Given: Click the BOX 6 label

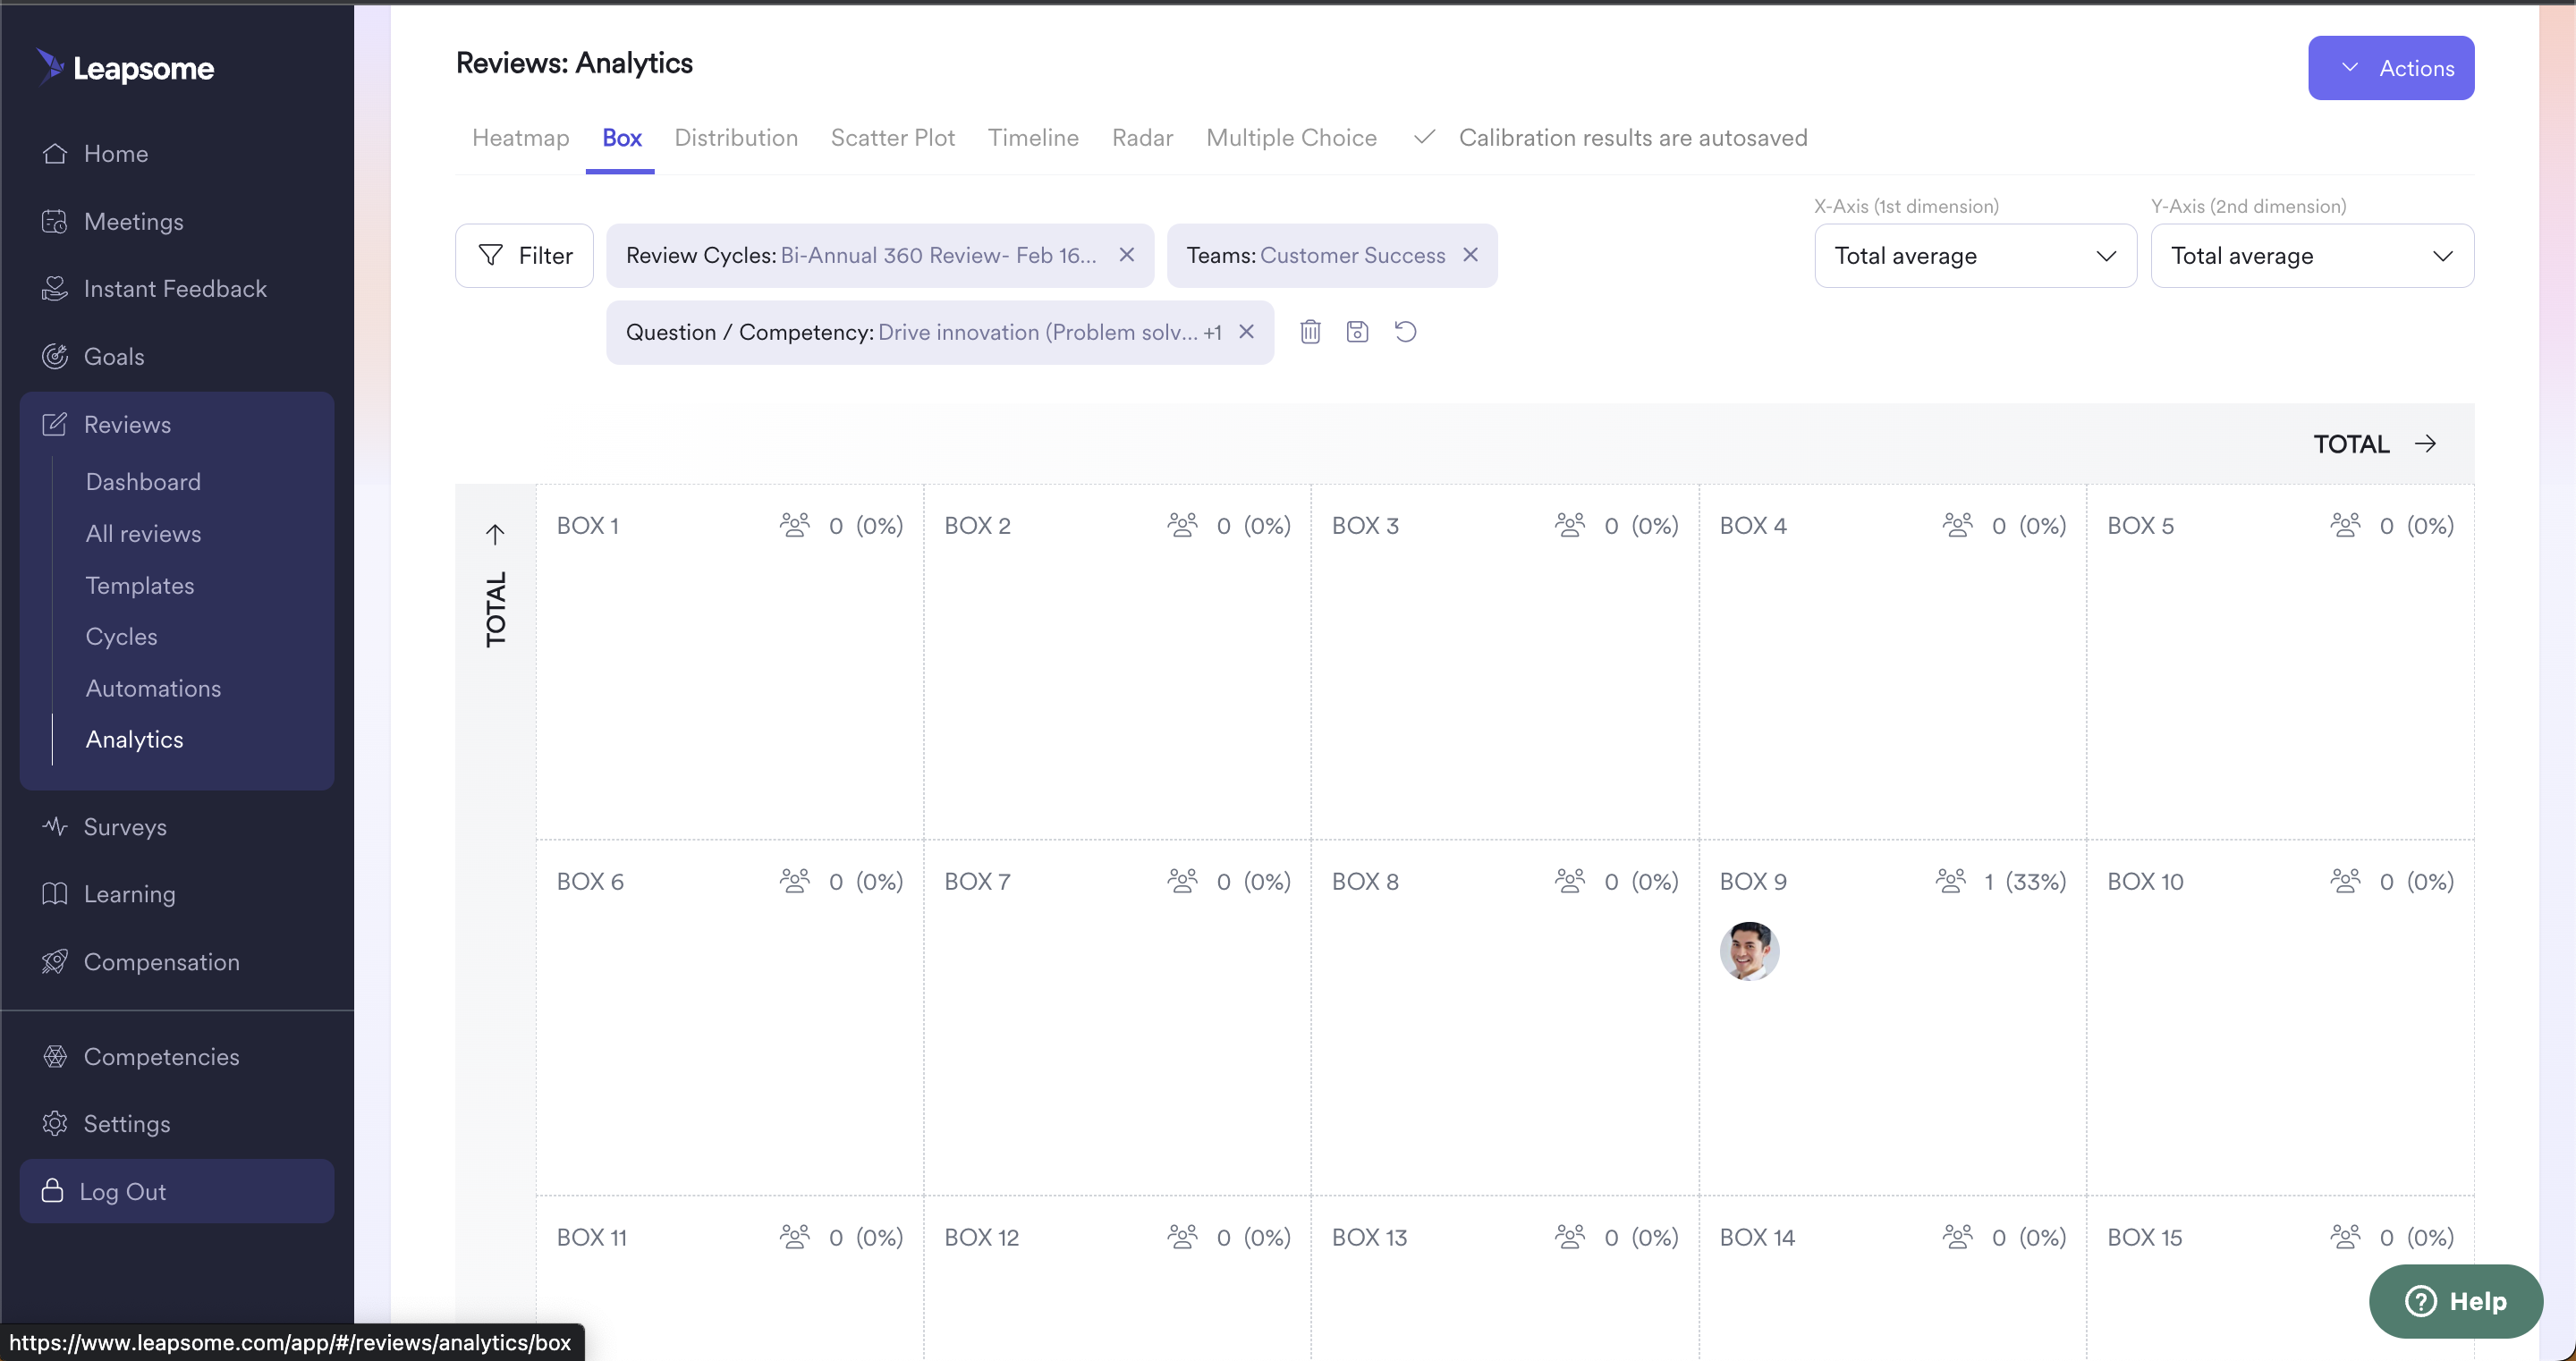Looking at the screenshot, I should click(590, 881).
